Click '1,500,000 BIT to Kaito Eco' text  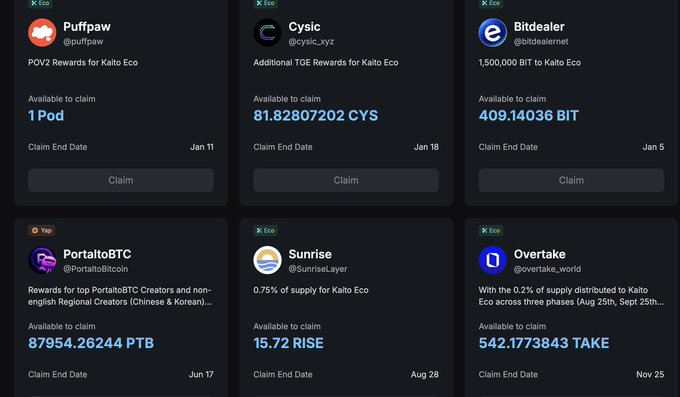click(530, 62)
